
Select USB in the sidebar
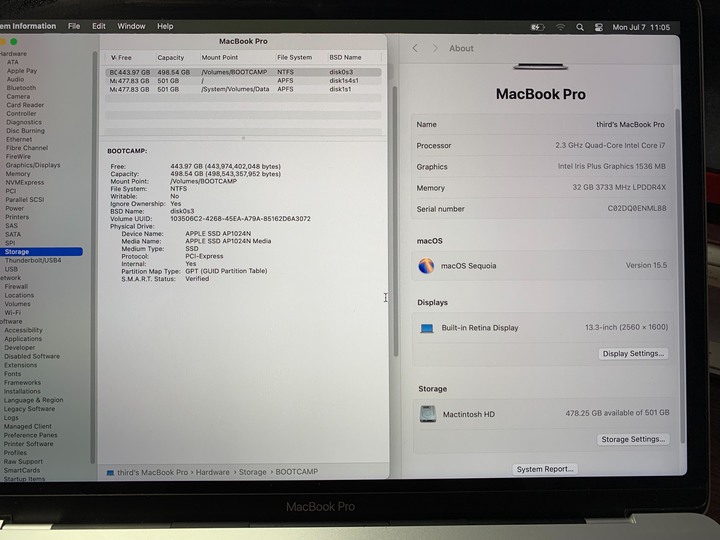[x=11, y=269]
